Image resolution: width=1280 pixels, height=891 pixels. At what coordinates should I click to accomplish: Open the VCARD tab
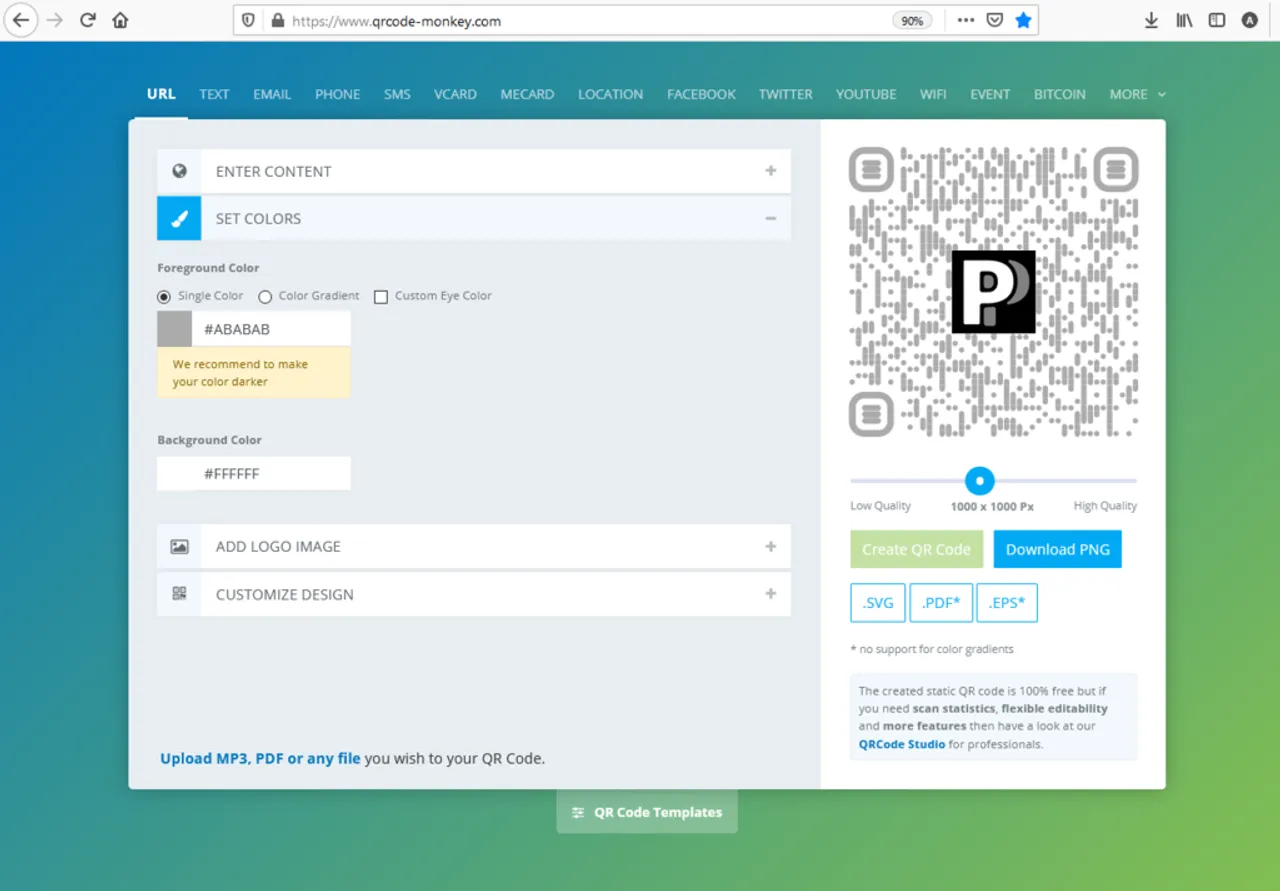click(x=455, y=94)
